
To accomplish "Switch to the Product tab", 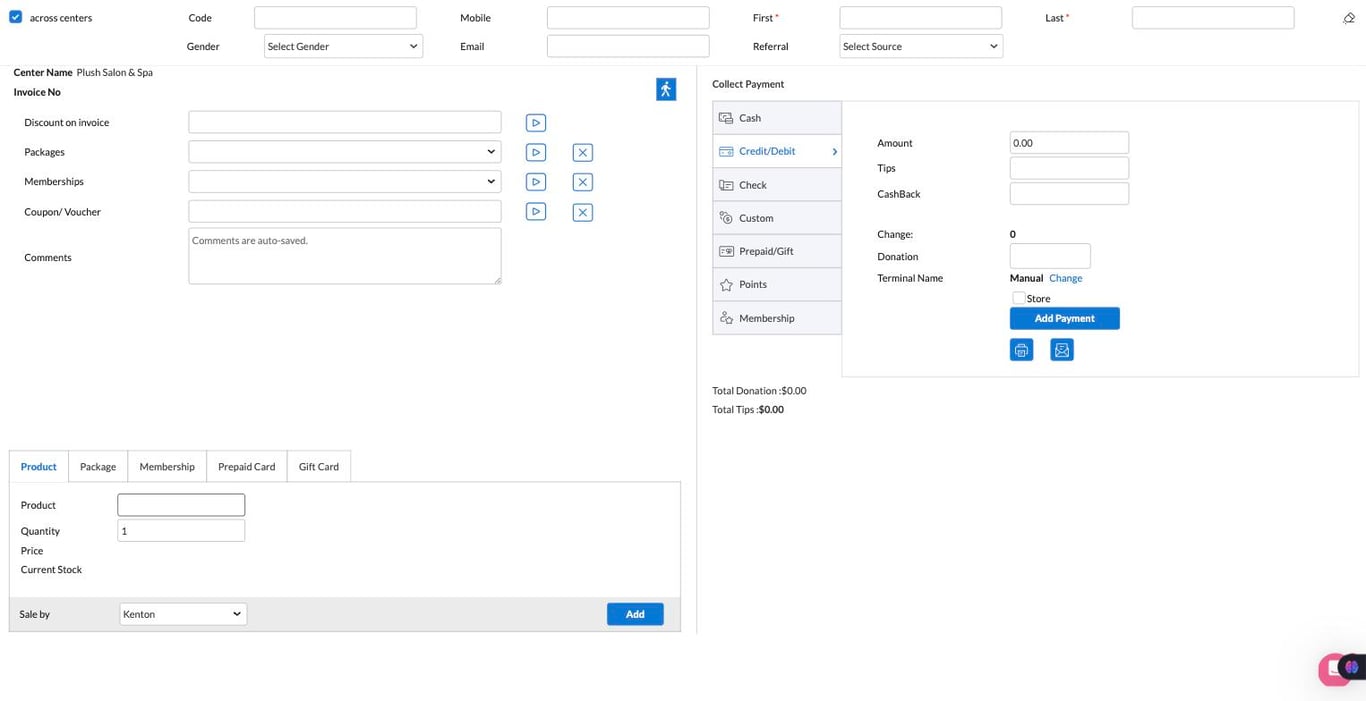I will [x=39, y=467].
